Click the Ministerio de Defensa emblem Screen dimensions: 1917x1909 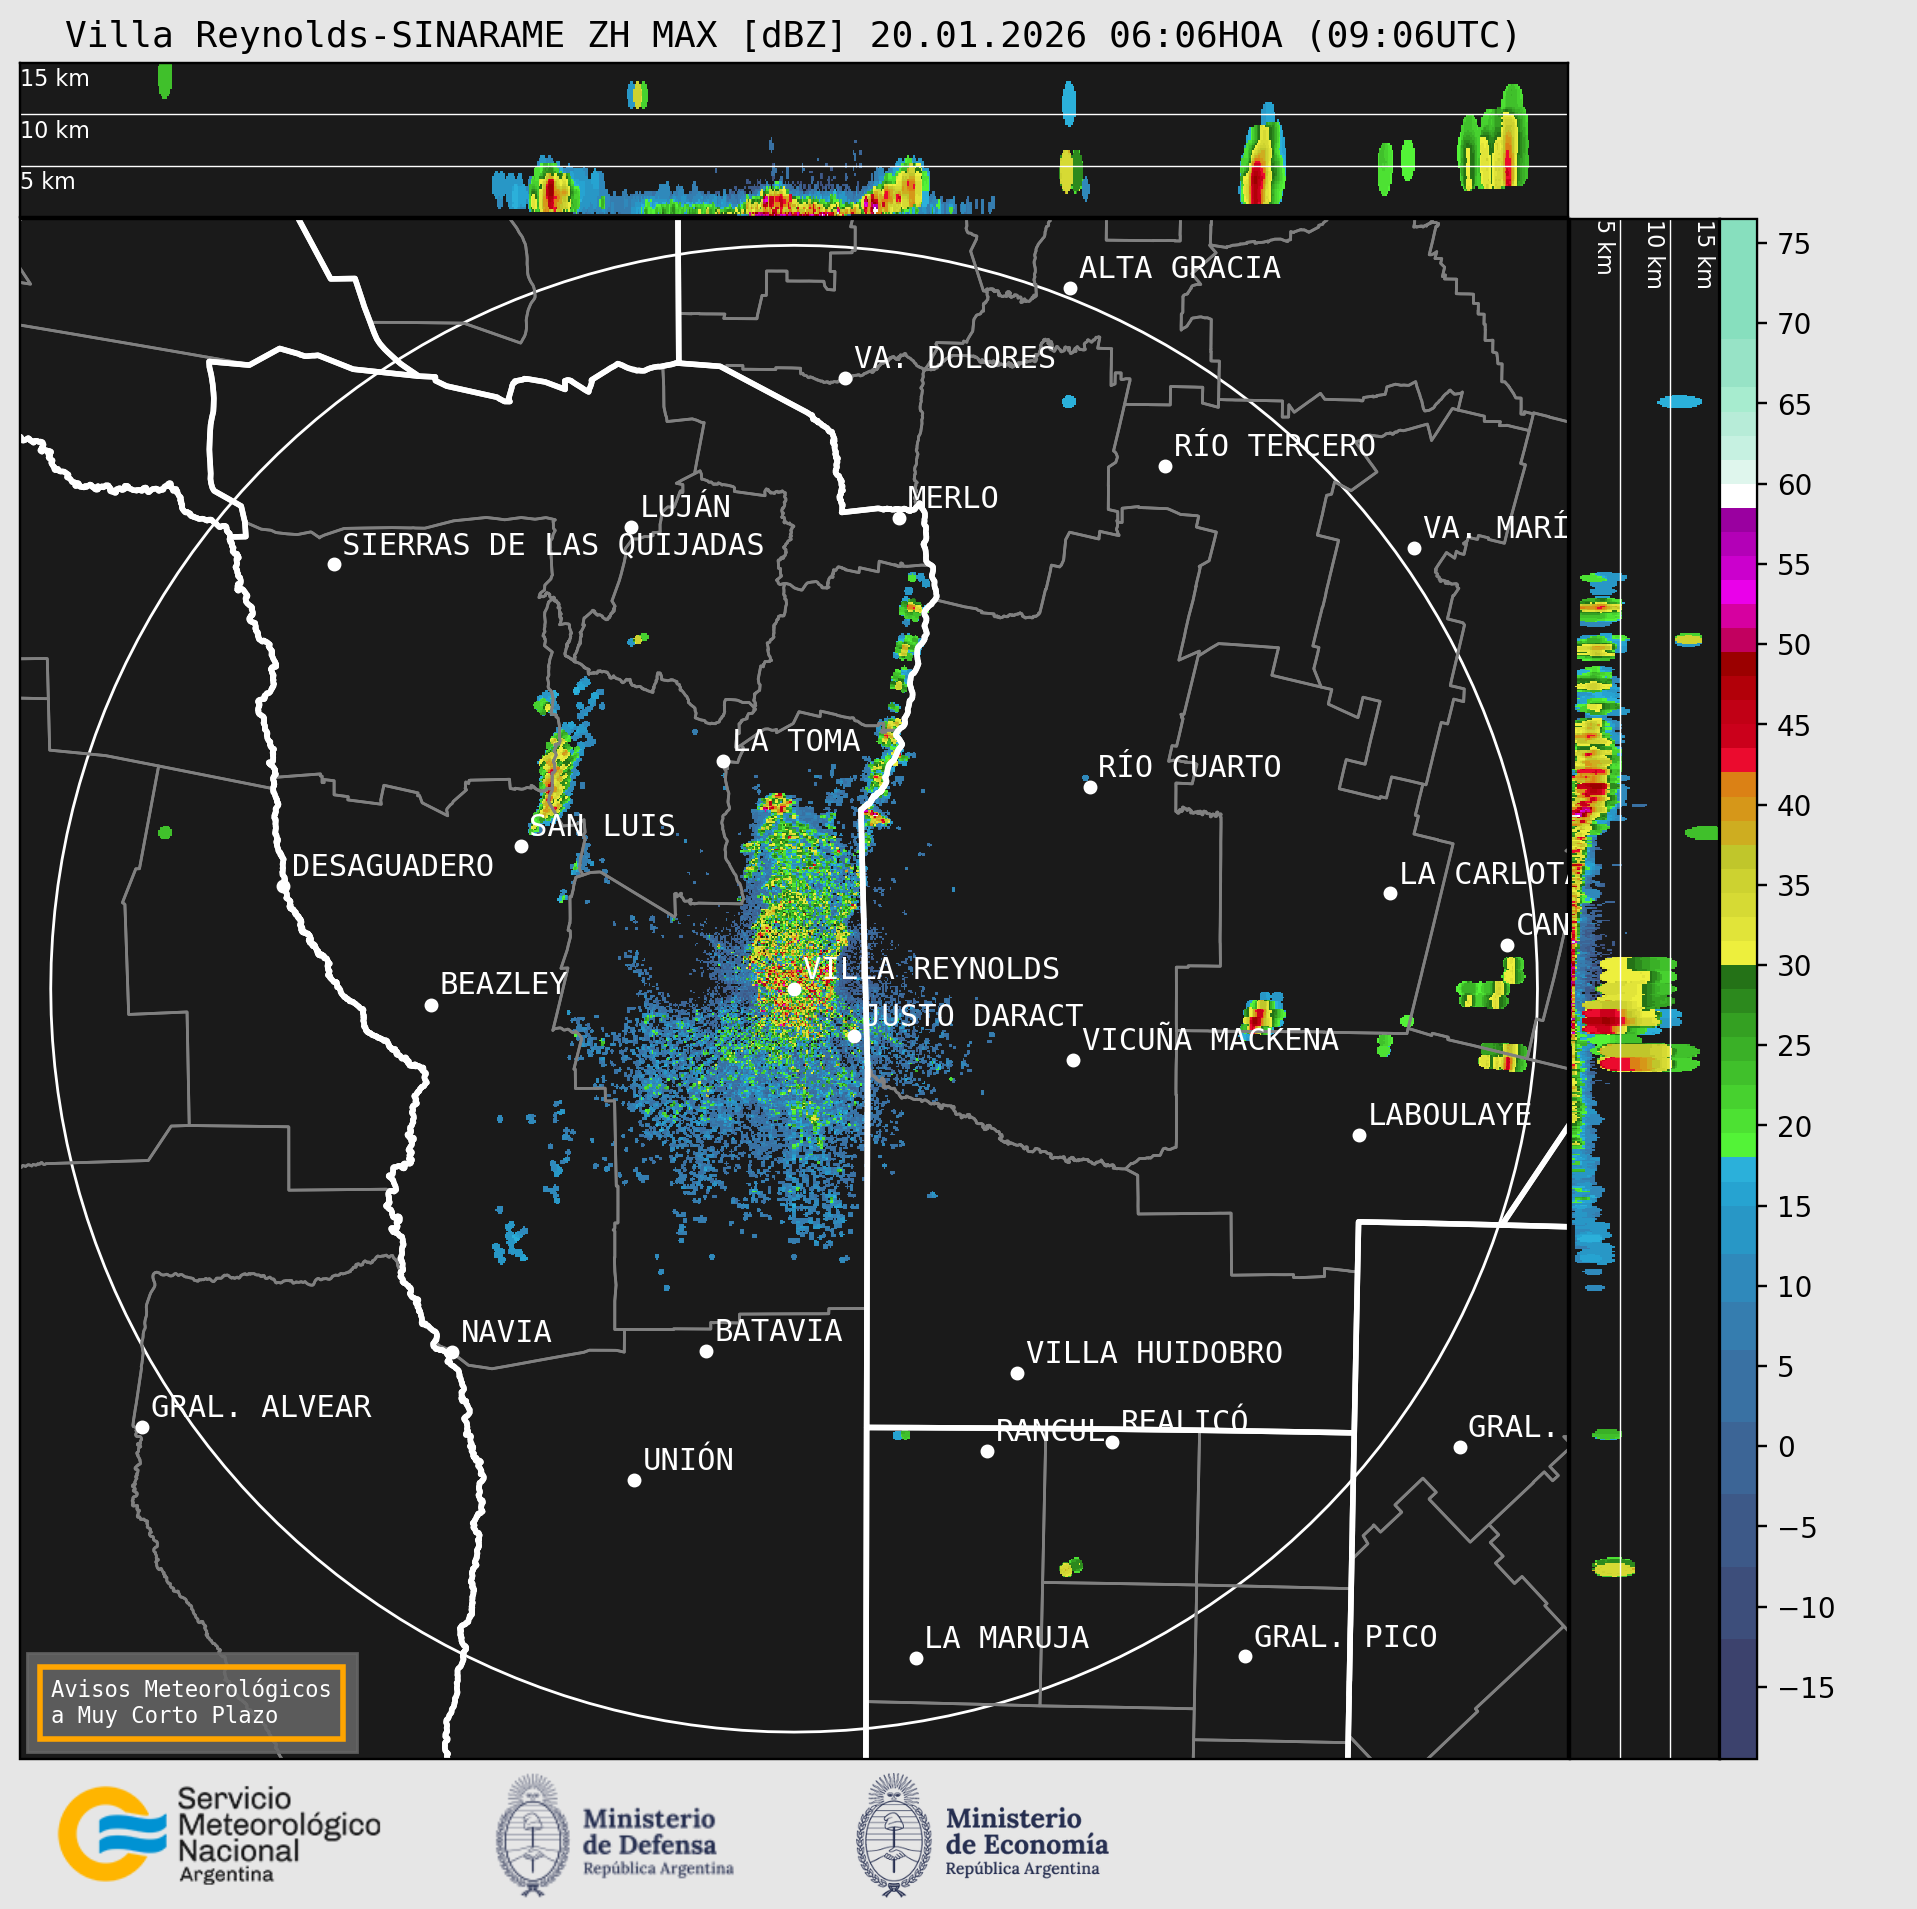click(x=533, y=1834)
